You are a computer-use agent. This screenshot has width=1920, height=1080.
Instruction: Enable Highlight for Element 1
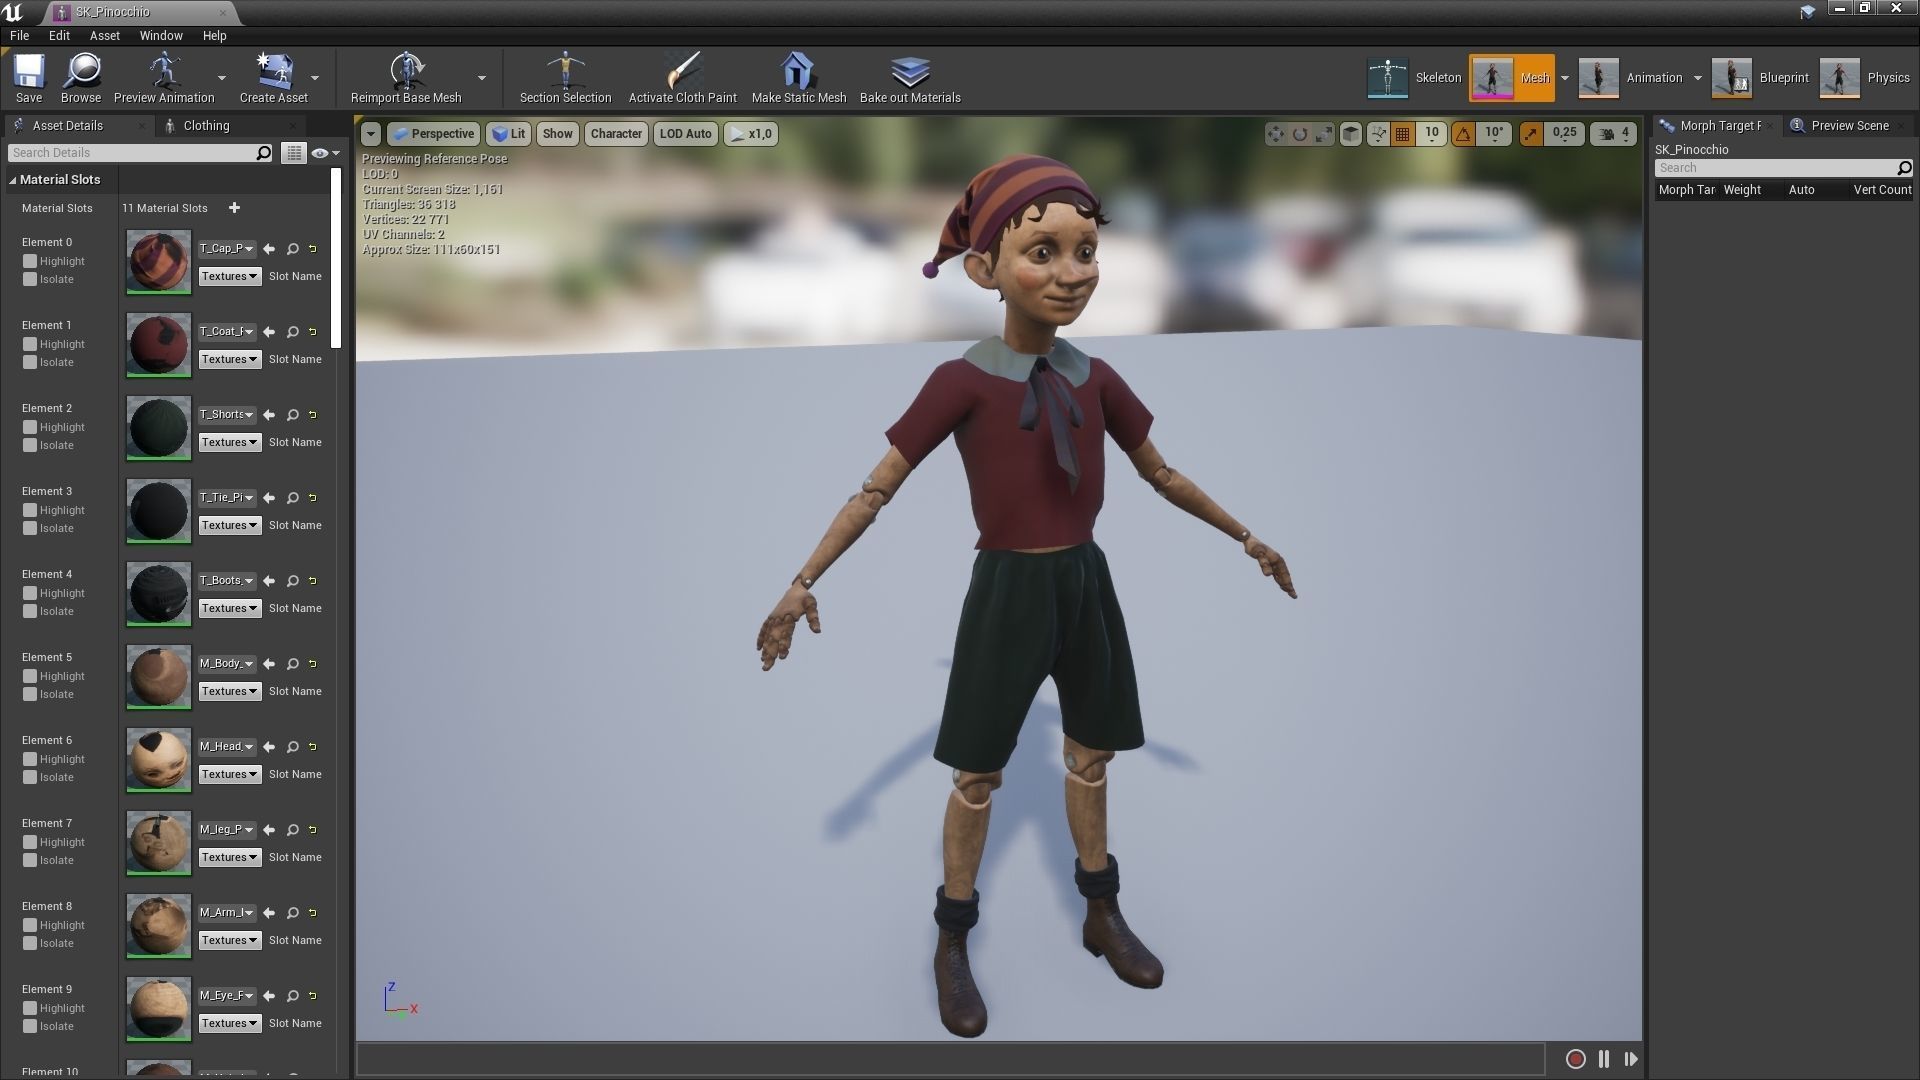coord(30,344)
